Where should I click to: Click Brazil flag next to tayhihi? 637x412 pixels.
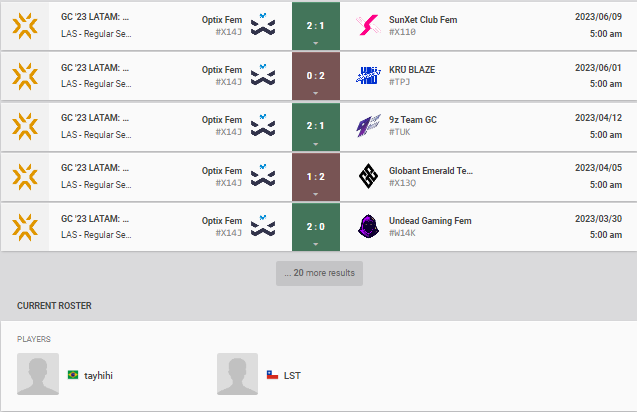click(73, 375)
